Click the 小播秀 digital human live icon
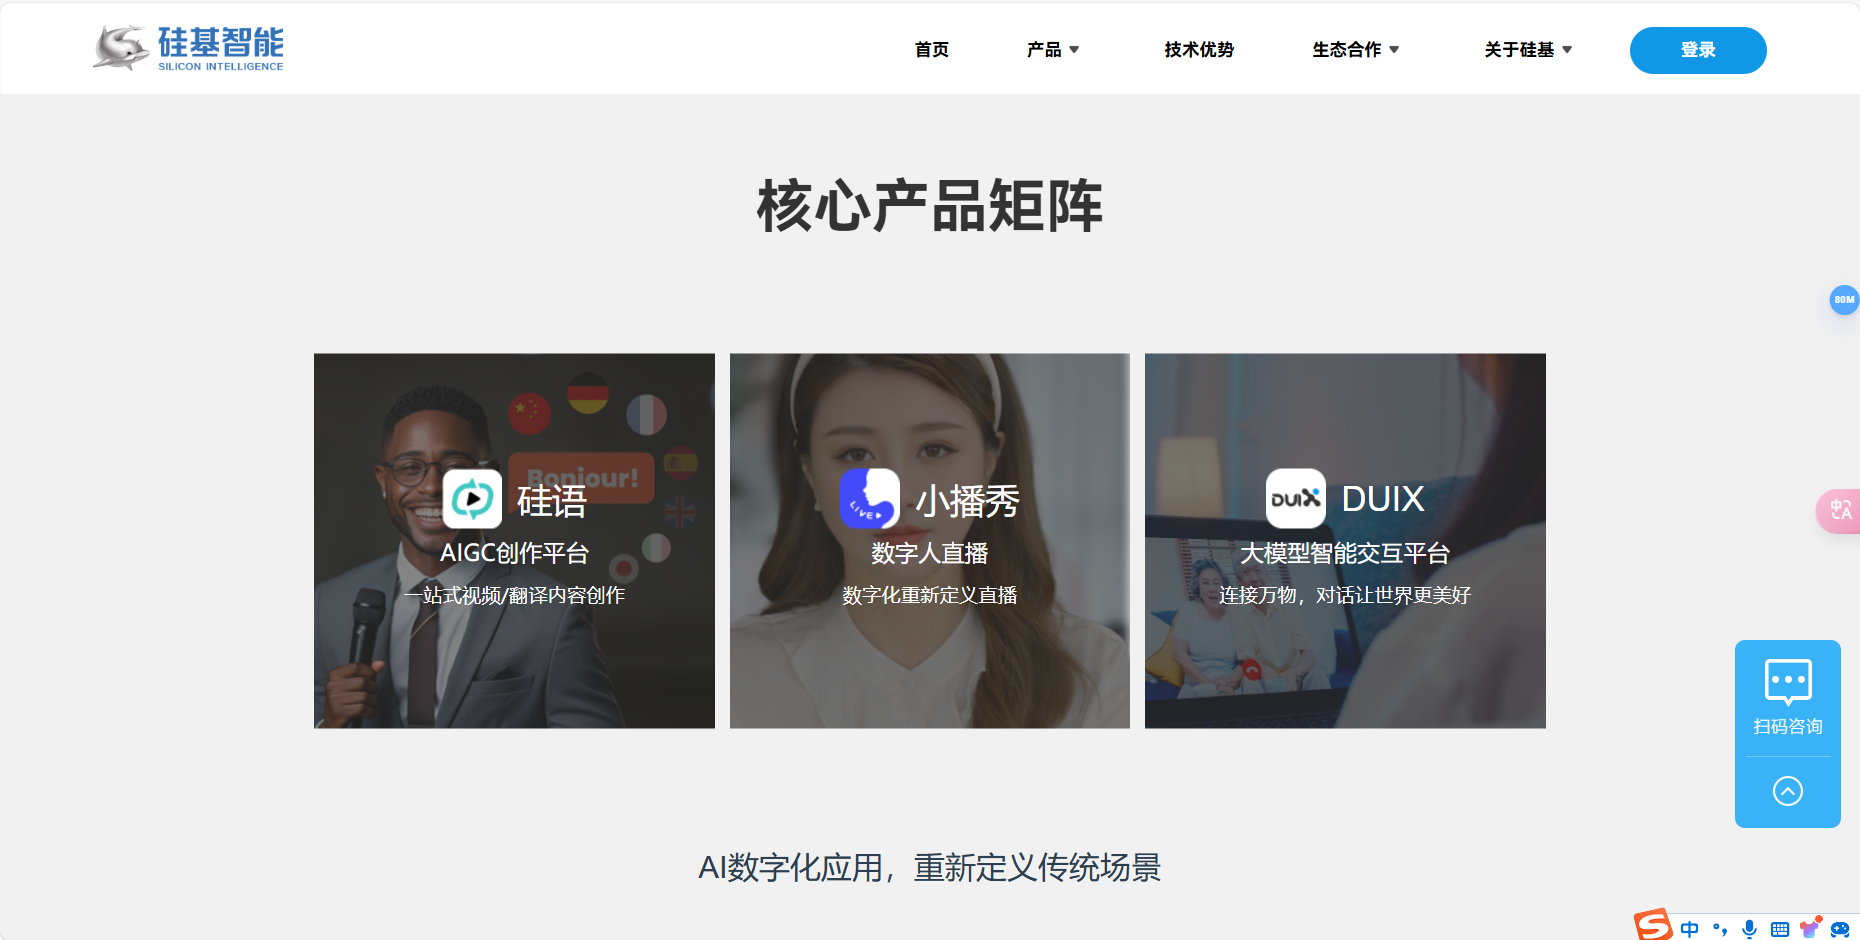 (868, 499)
